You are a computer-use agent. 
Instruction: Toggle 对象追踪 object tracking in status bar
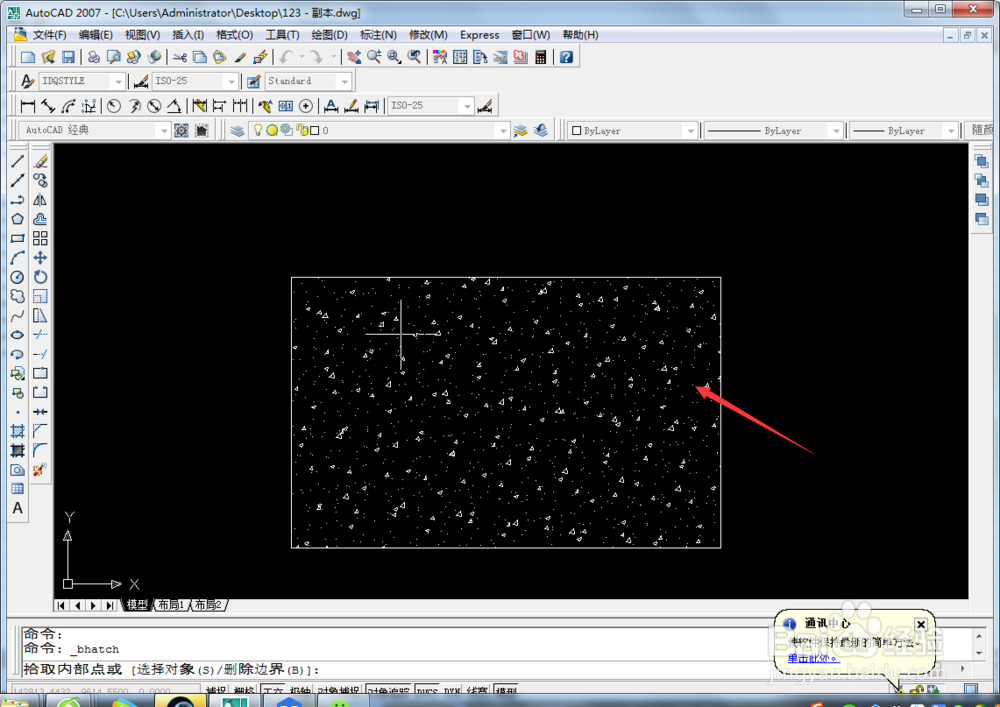388,691
